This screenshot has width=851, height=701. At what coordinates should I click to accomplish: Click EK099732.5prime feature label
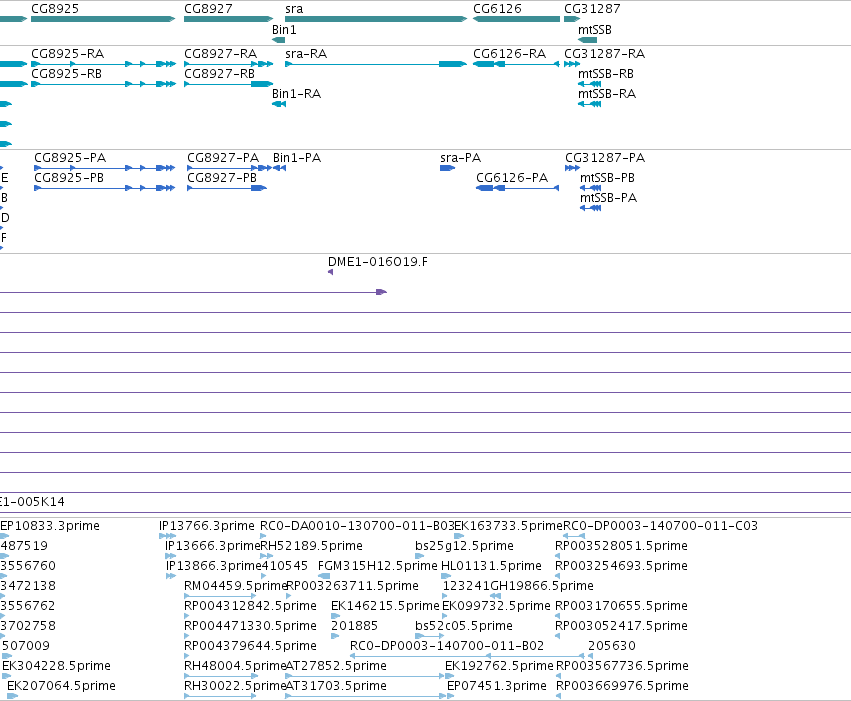(497, 606)
